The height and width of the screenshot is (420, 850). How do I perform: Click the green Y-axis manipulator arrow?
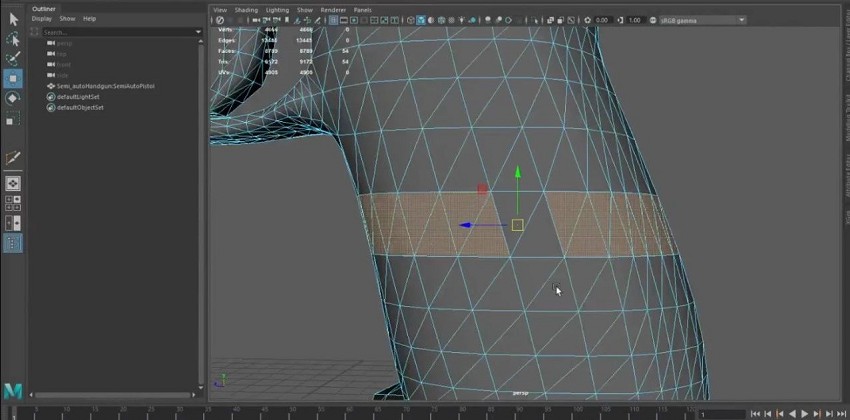point(517,174)
